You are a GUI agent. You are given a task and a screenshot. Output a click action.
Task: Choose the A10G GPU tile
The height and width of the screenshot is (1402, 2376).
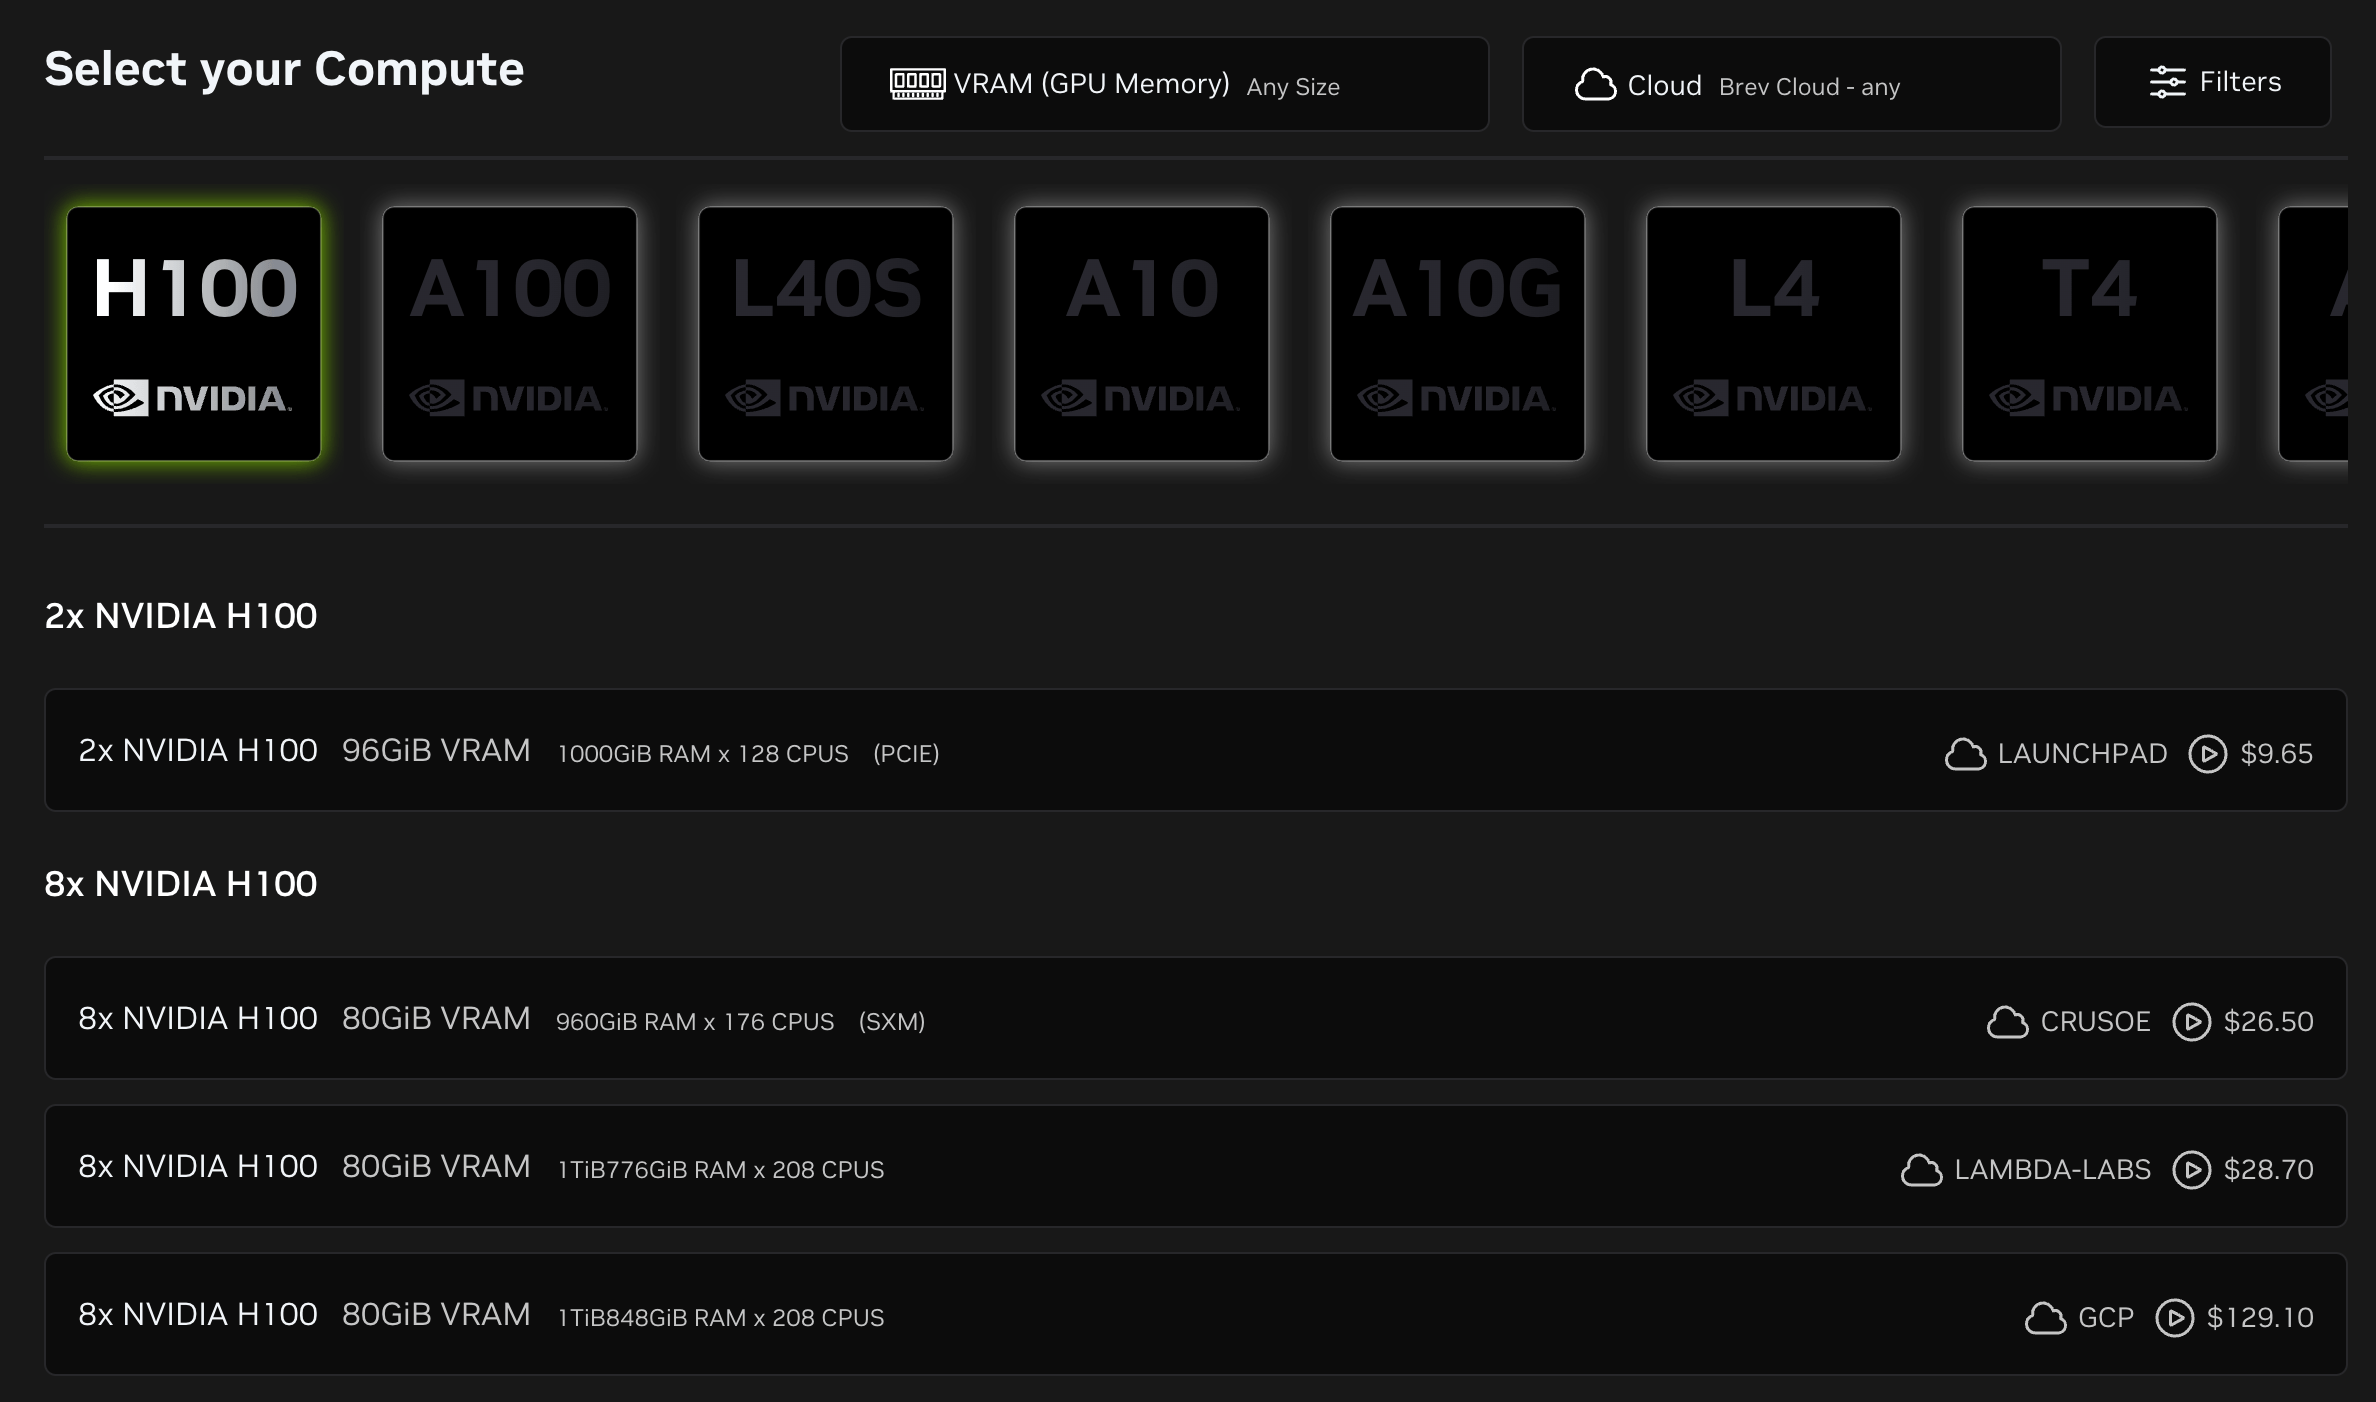tap(1458, 333)
